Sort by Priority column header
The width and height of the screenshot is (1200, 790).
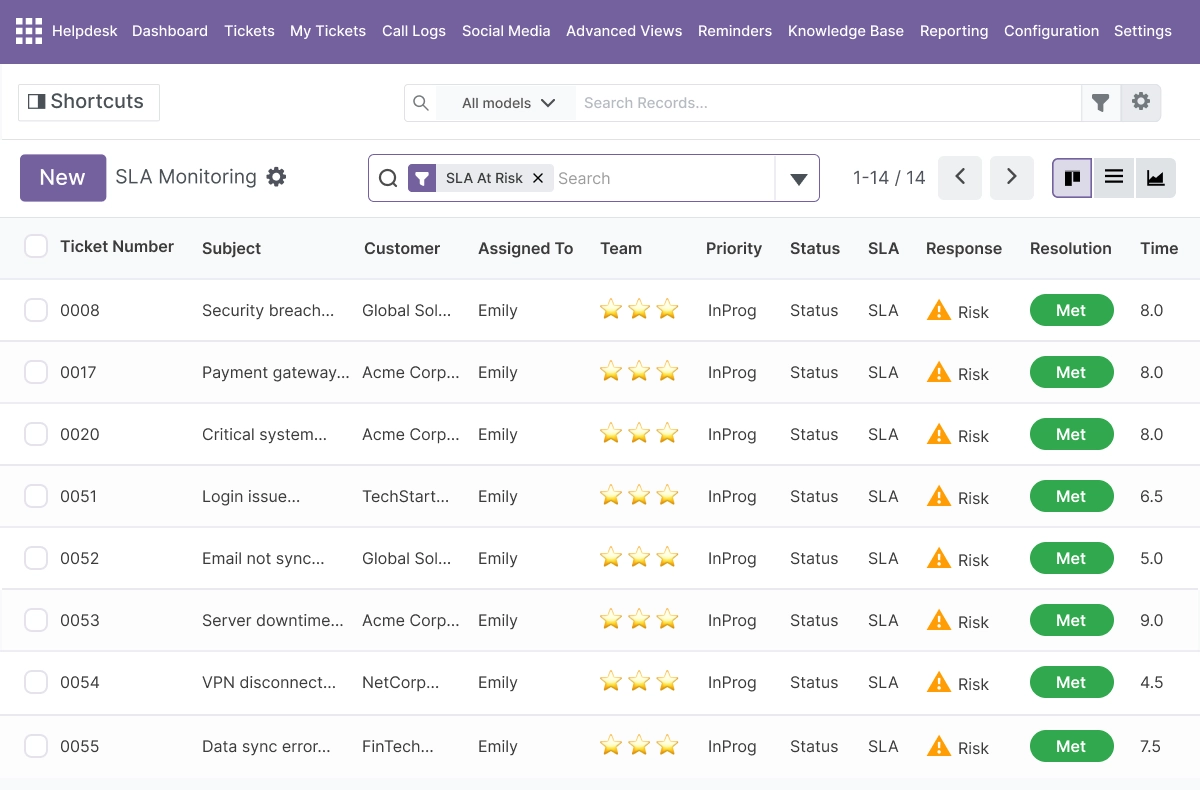pyautogui.click(x=734, y=248)
